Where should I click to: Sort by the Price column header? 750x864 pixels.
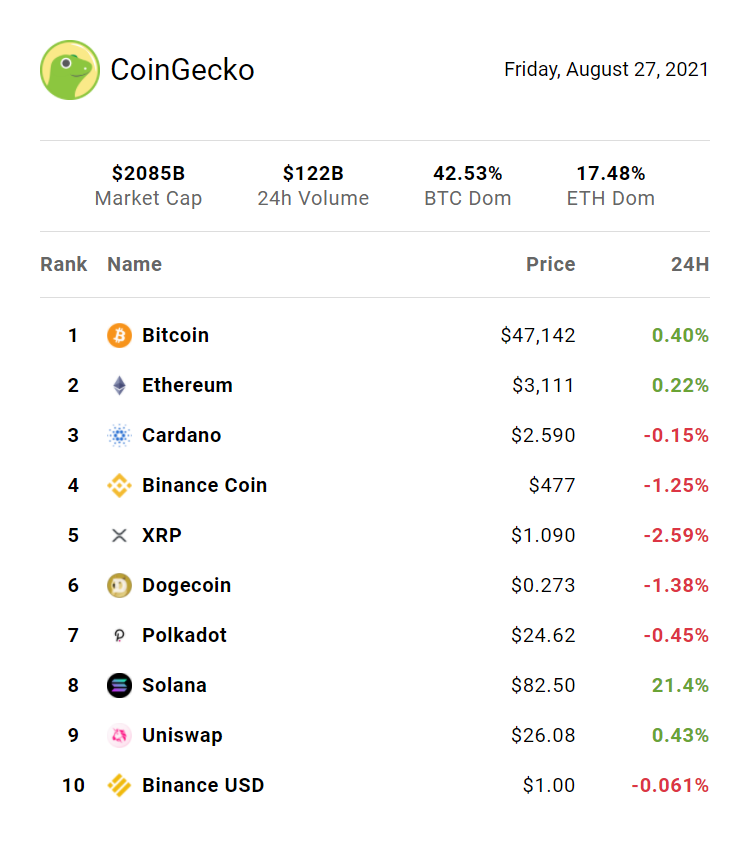click(551, 265)
